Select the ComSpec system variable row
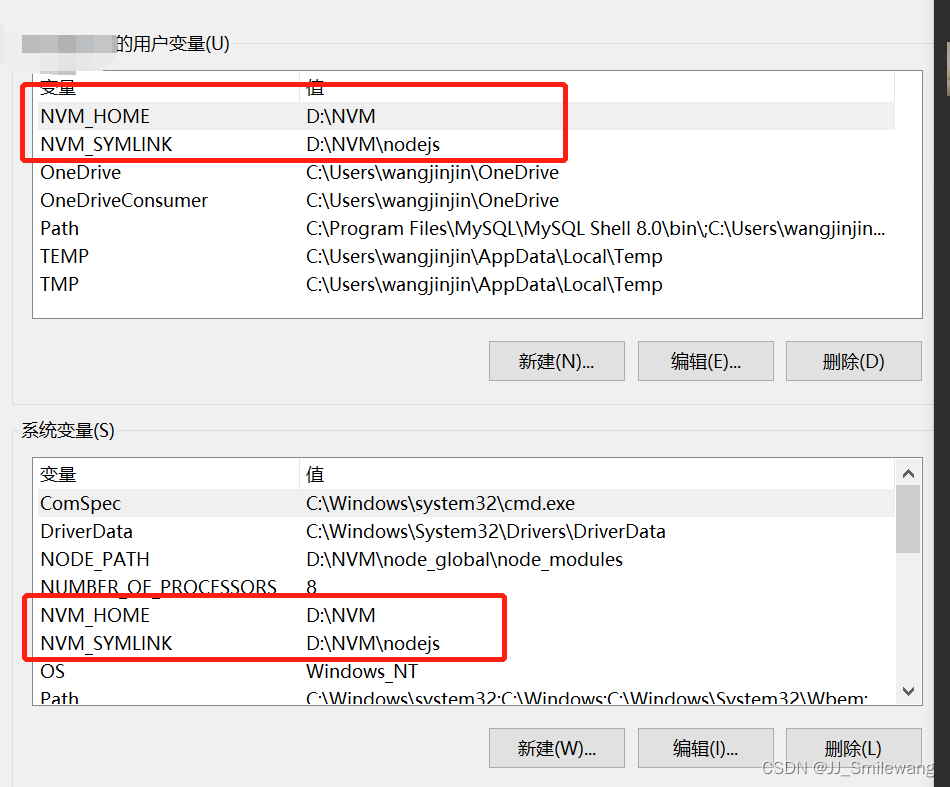The height and width of the screenshot is (787, 950). click(x=80, y=503)
